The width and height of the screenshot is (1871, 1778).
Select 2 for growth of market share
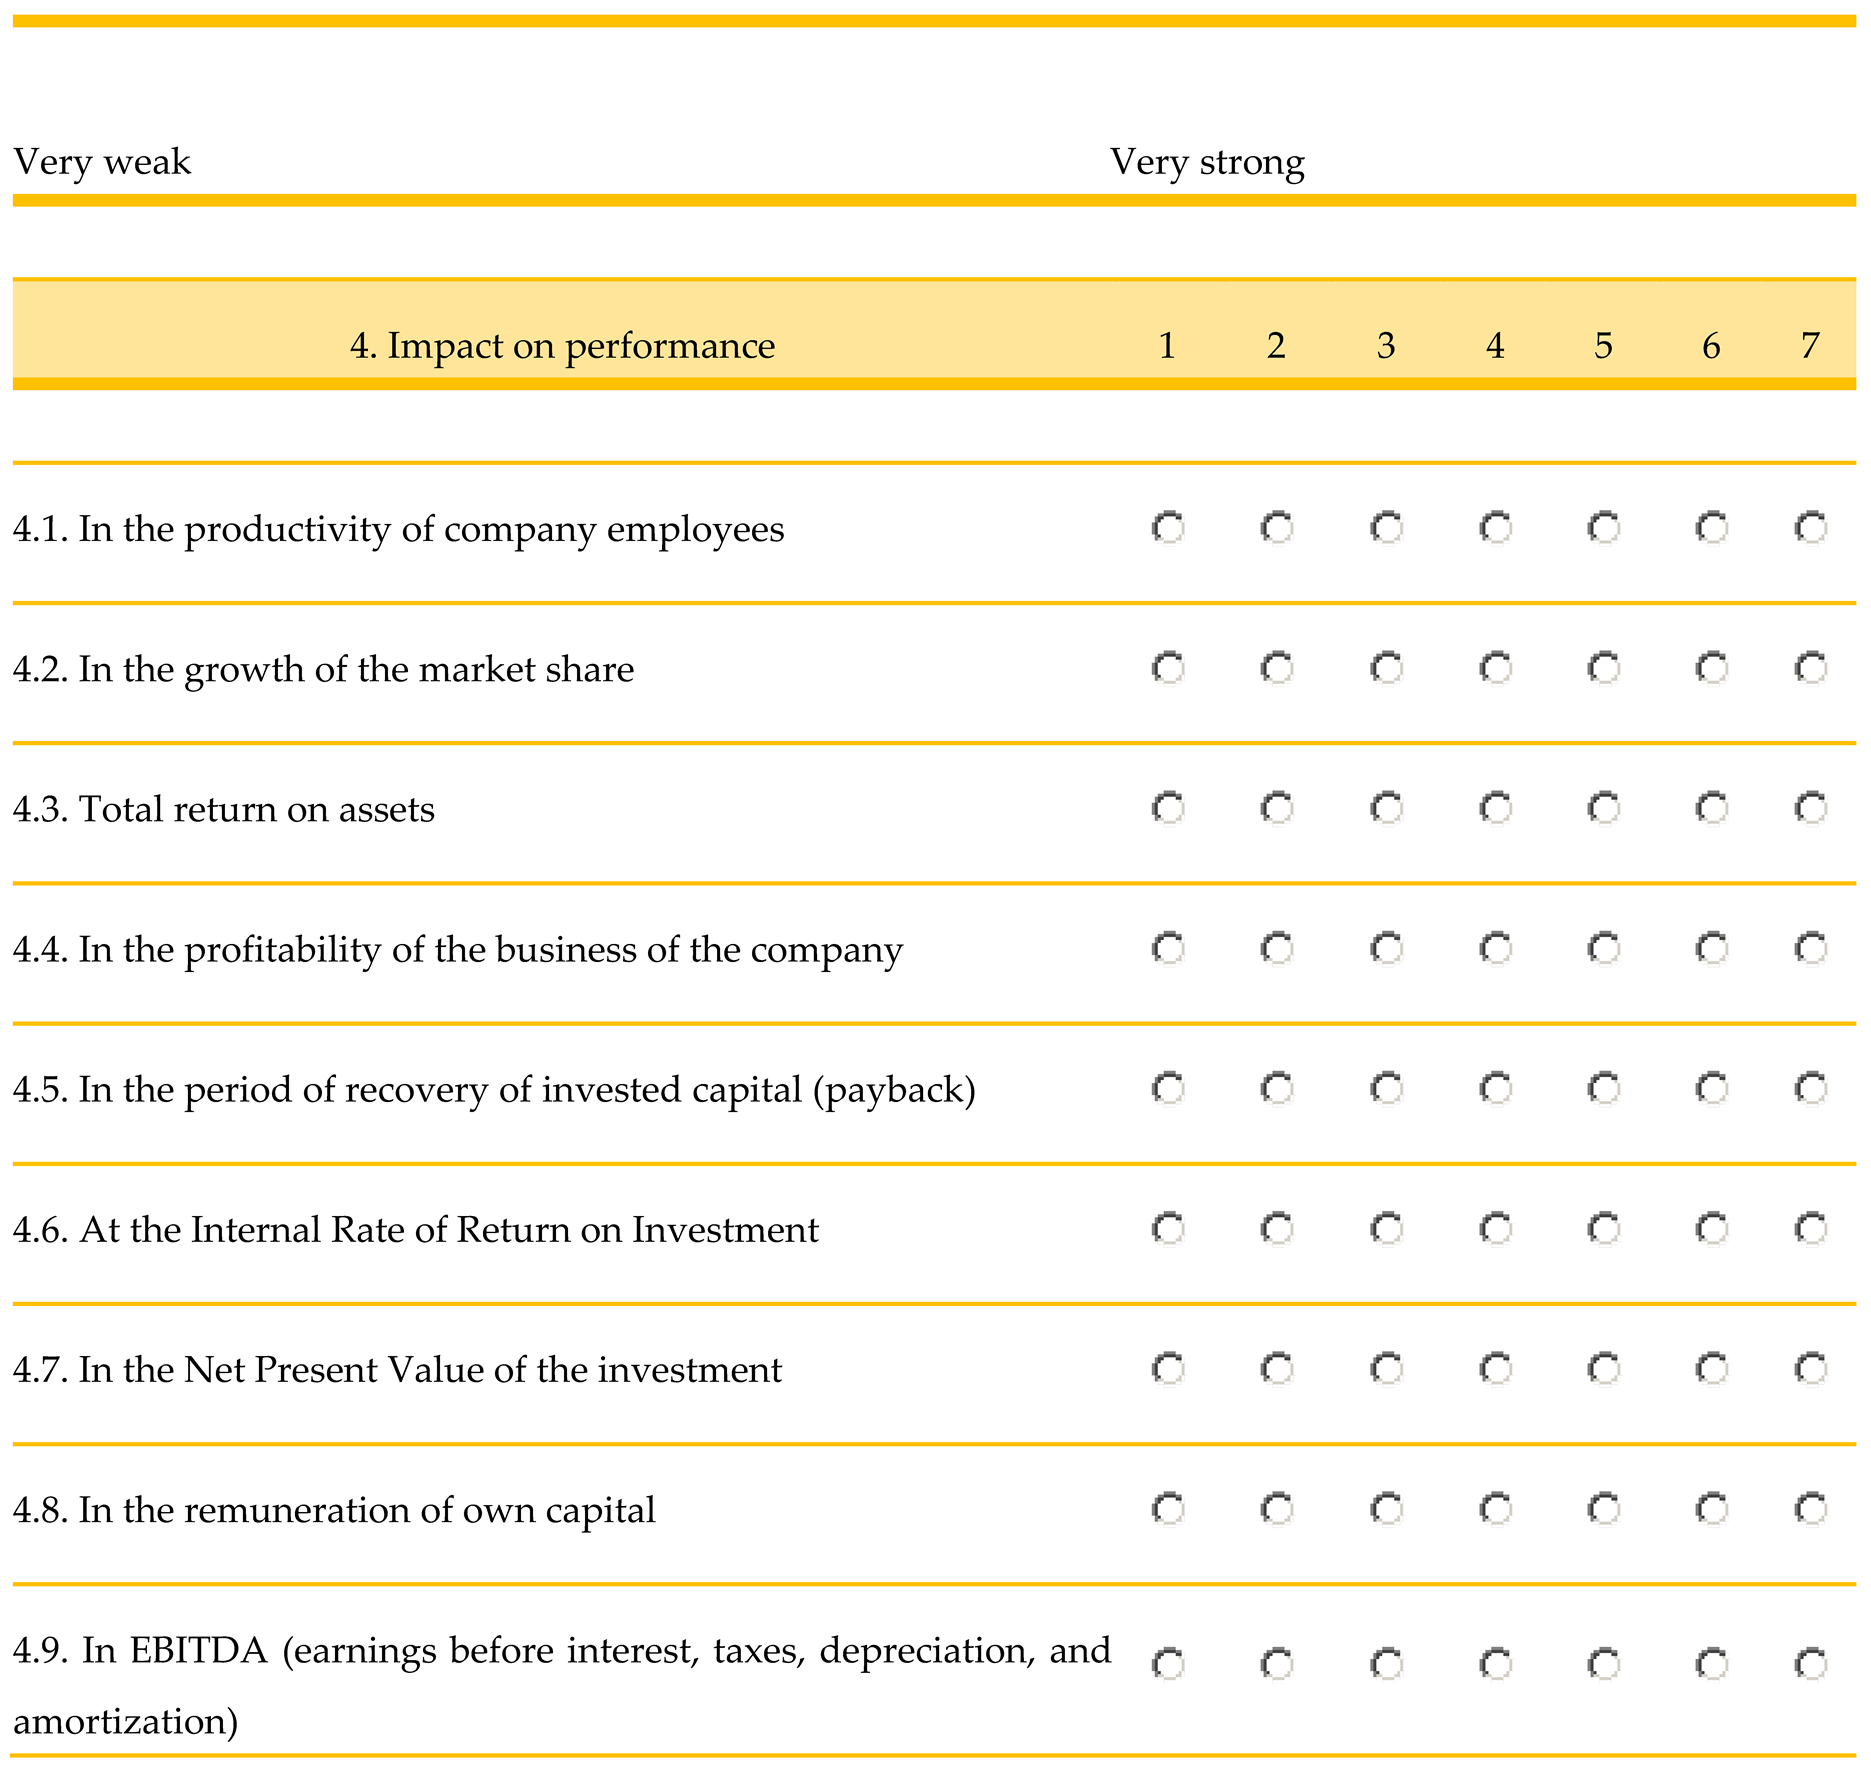click(x=1276, y=667)
